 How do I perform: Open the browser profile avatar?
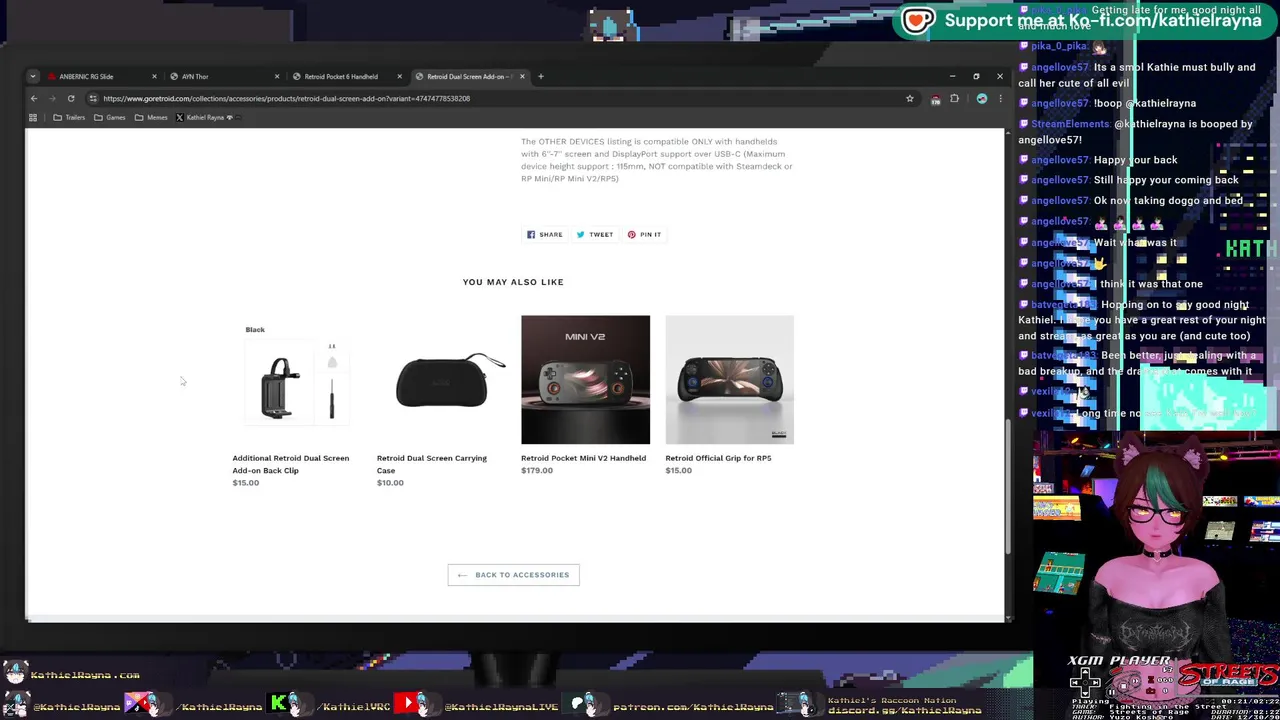tap(981, 98)
